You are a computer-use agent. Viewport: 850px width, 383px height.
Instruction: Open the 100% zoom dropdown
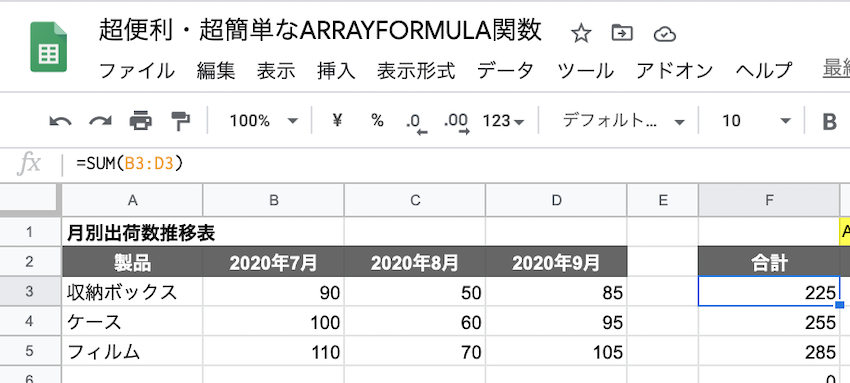coord(263,121)
